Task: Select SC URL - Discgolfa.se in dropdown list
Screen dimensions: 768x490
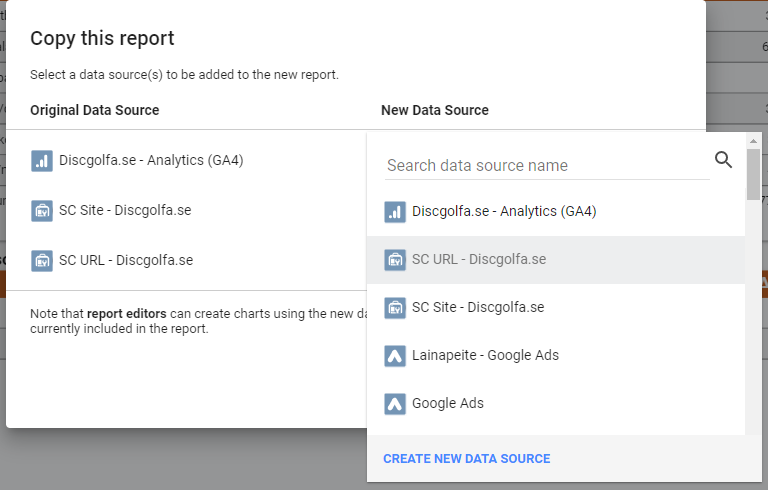Action: (x=556, y=260)
